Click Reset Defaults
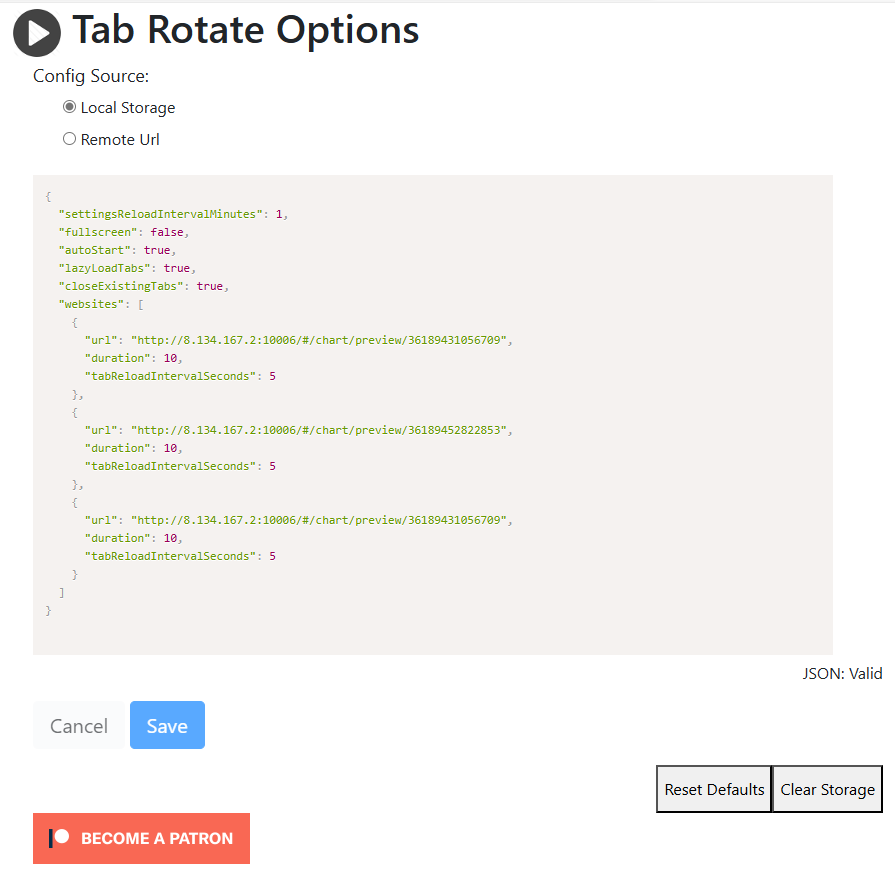This screenshot has height=876, width=895. tap(714, 789)
